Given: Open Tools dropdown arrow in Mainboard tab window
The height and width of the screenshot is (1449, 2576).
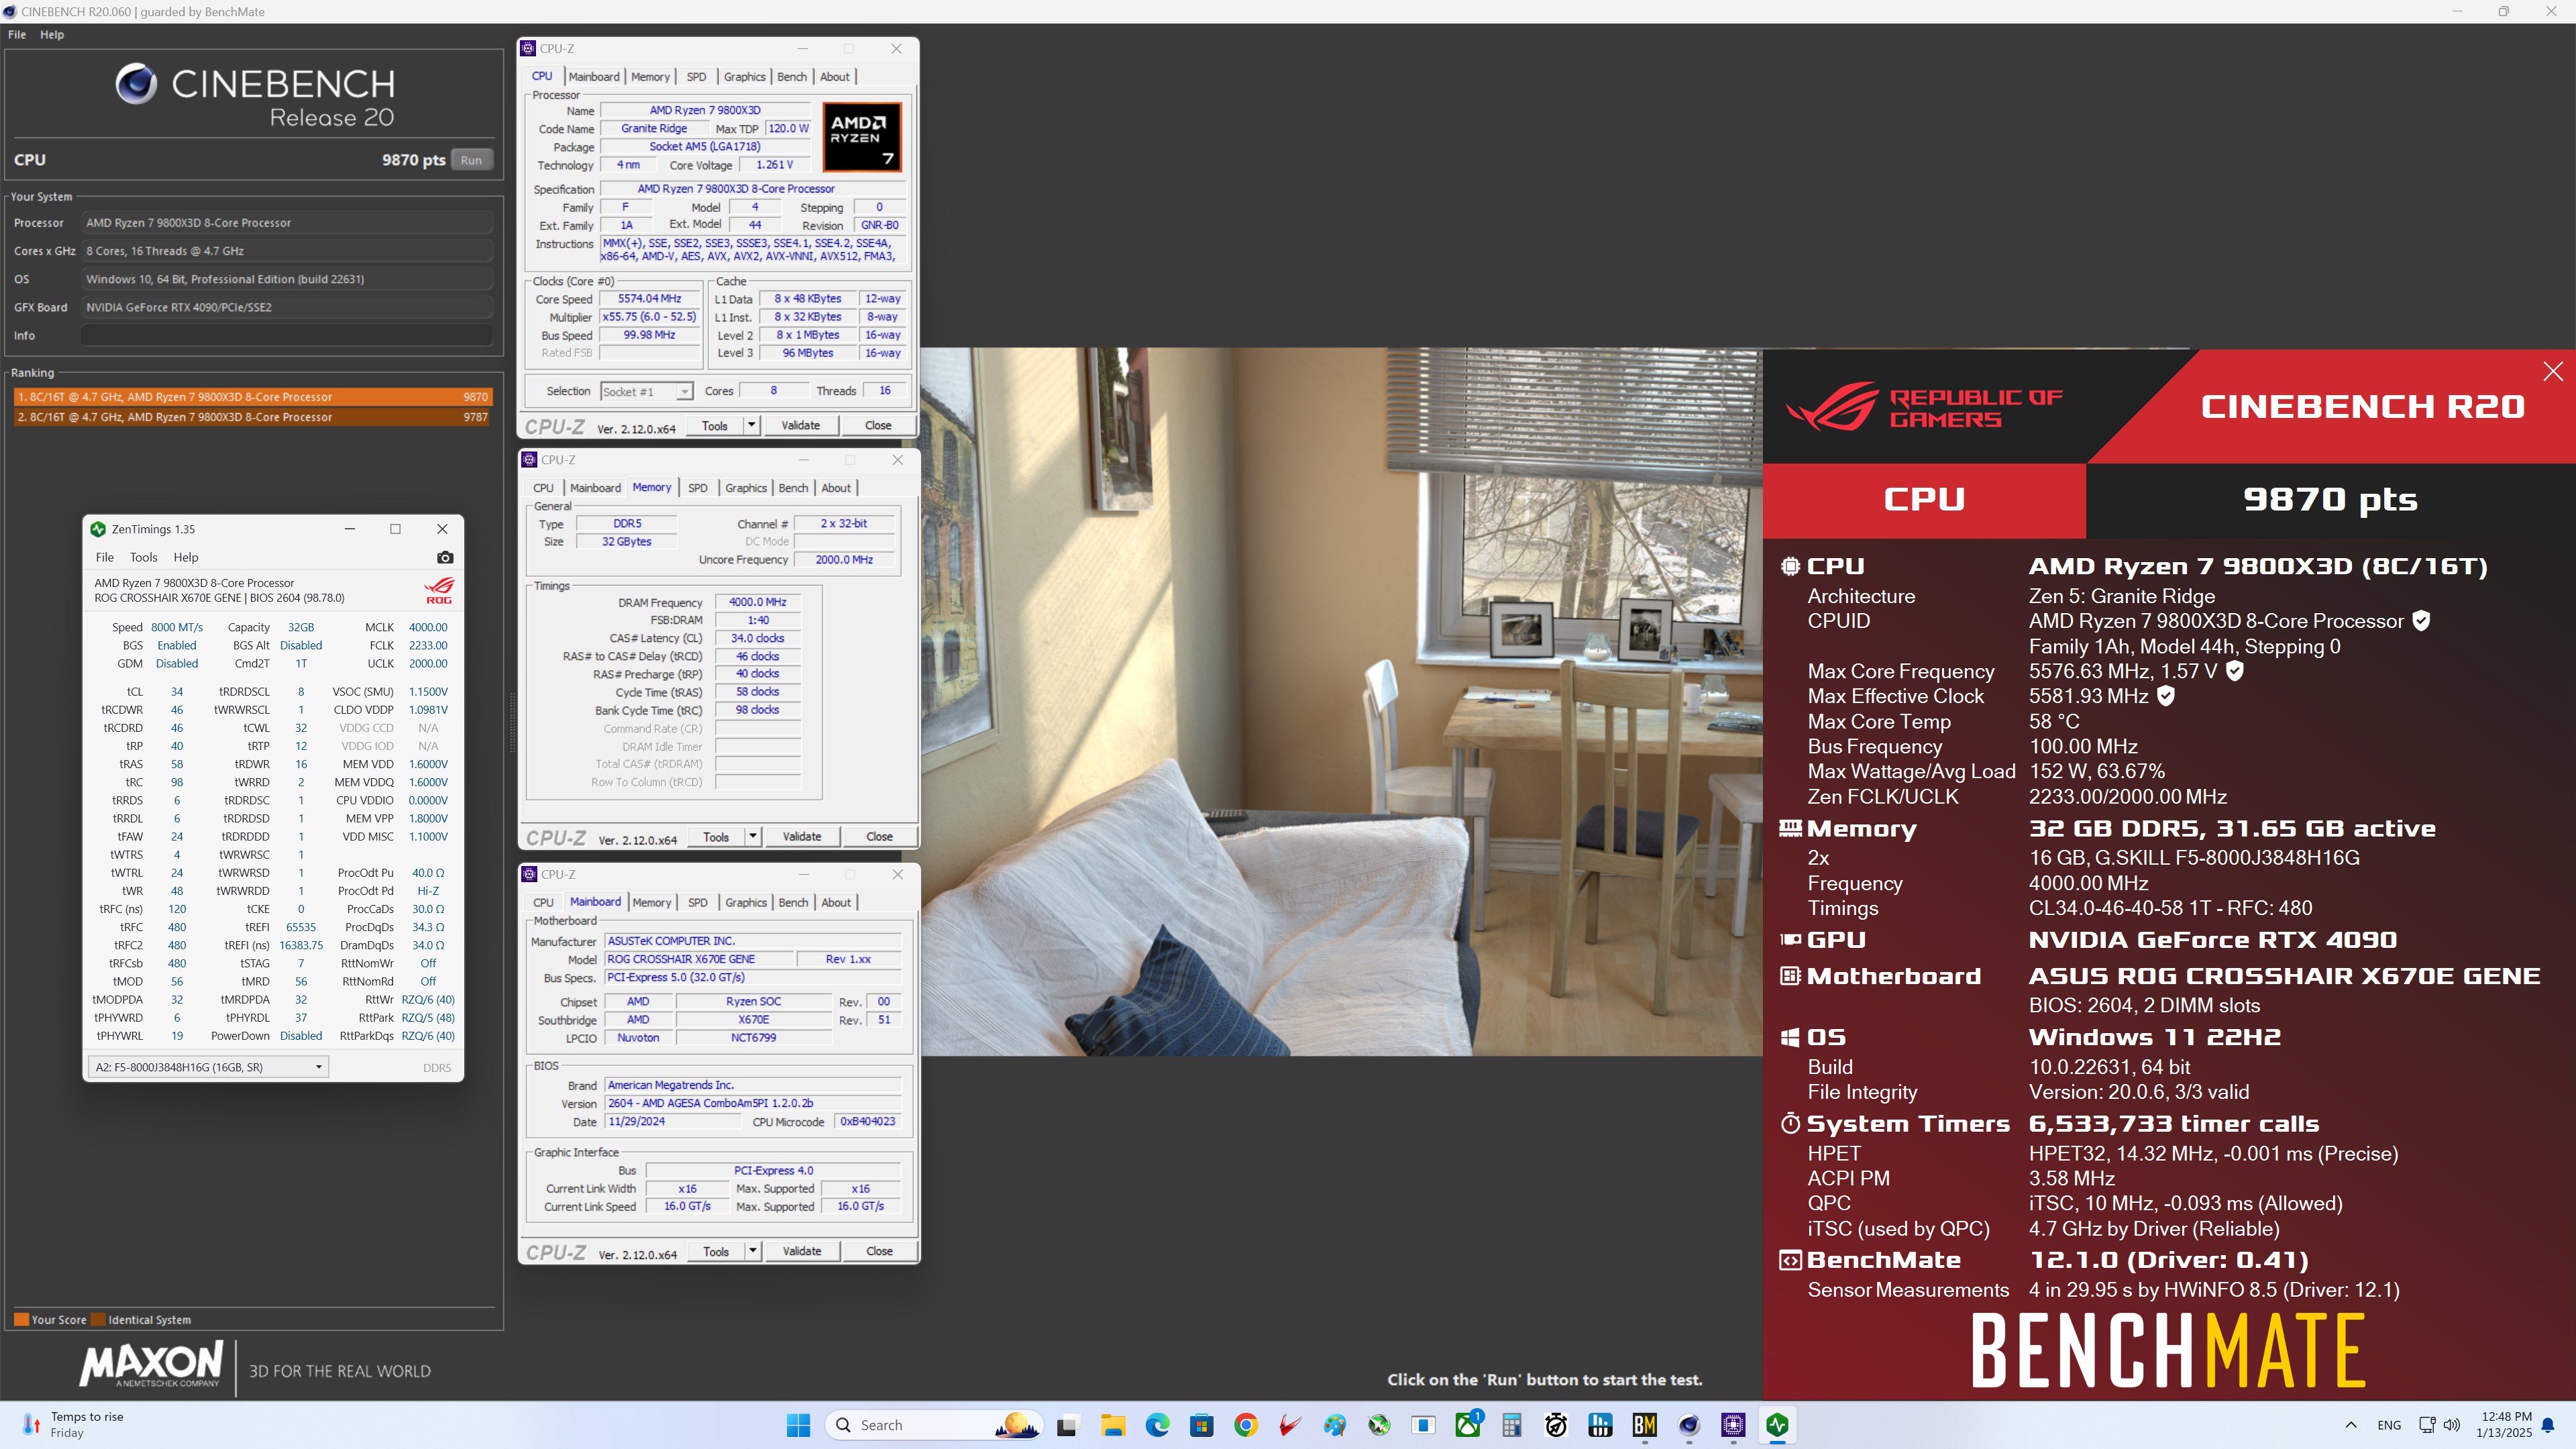Looking at the screenshot, I should pyautogui.click(x=753, y=1251).
